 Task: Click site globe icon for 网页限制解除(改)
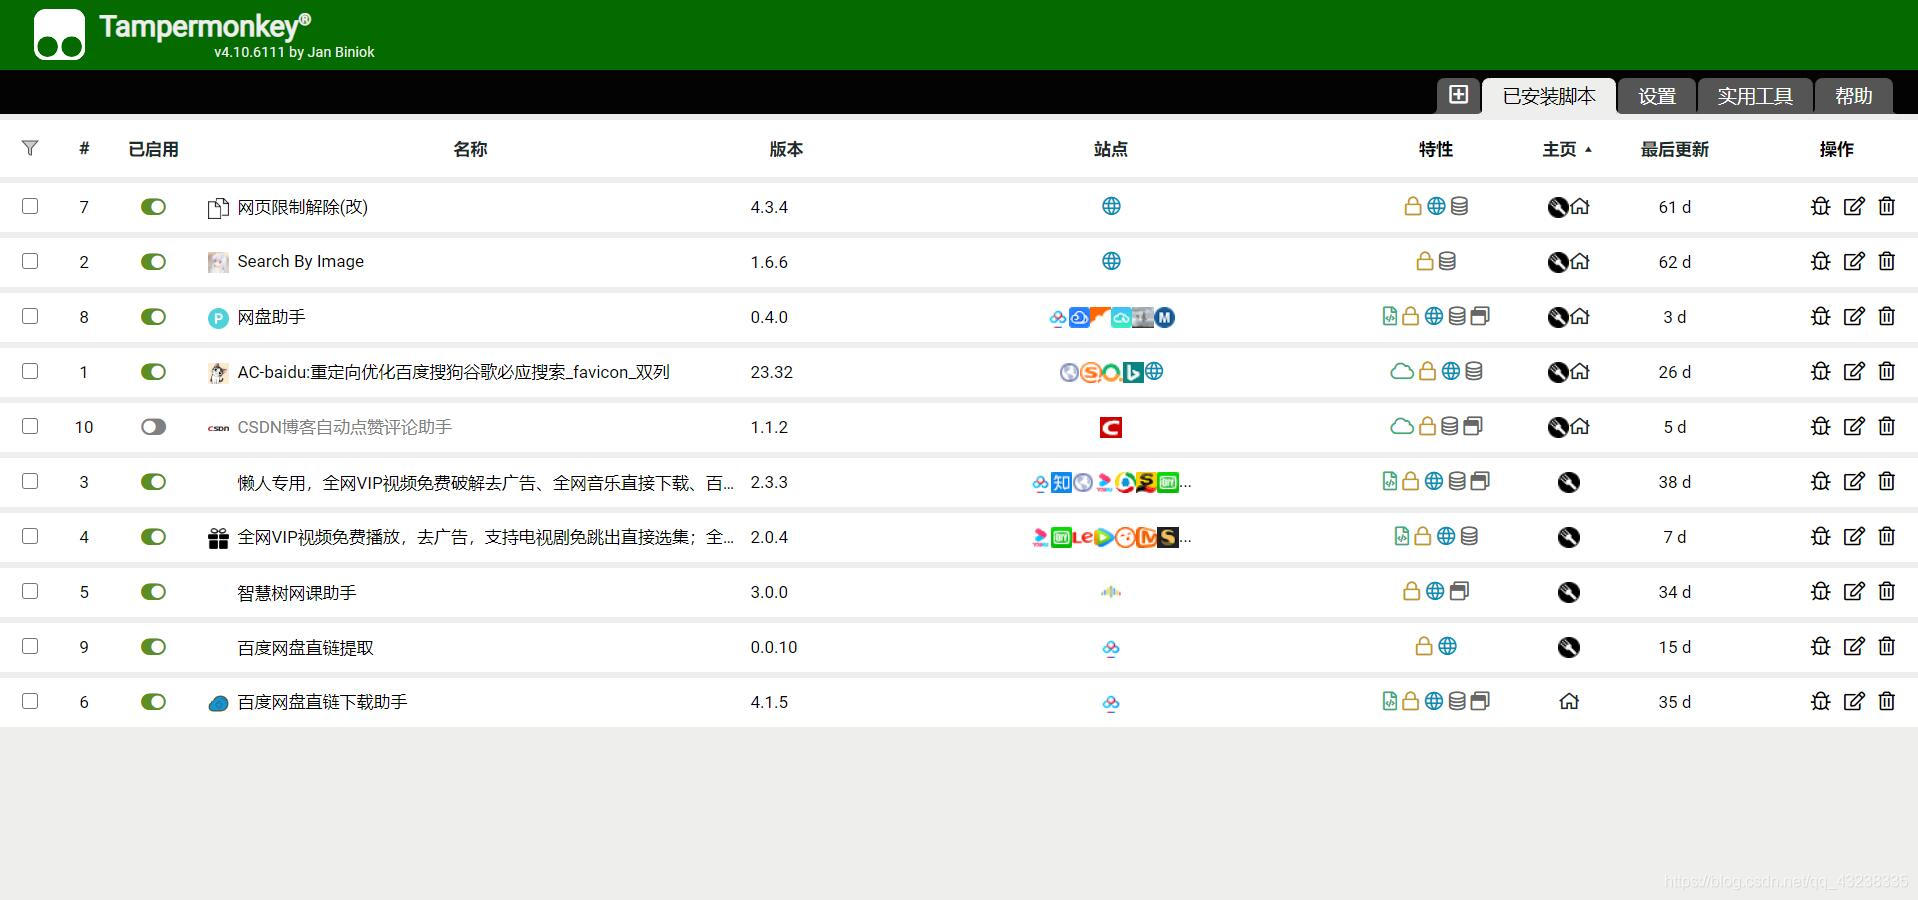click(x=1111, y=206)
